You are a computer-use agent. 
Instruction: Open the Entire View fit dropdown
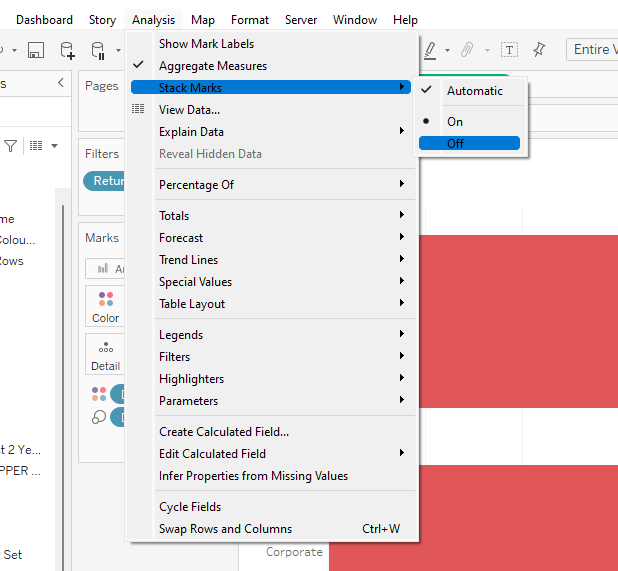(x=592, y=50)
